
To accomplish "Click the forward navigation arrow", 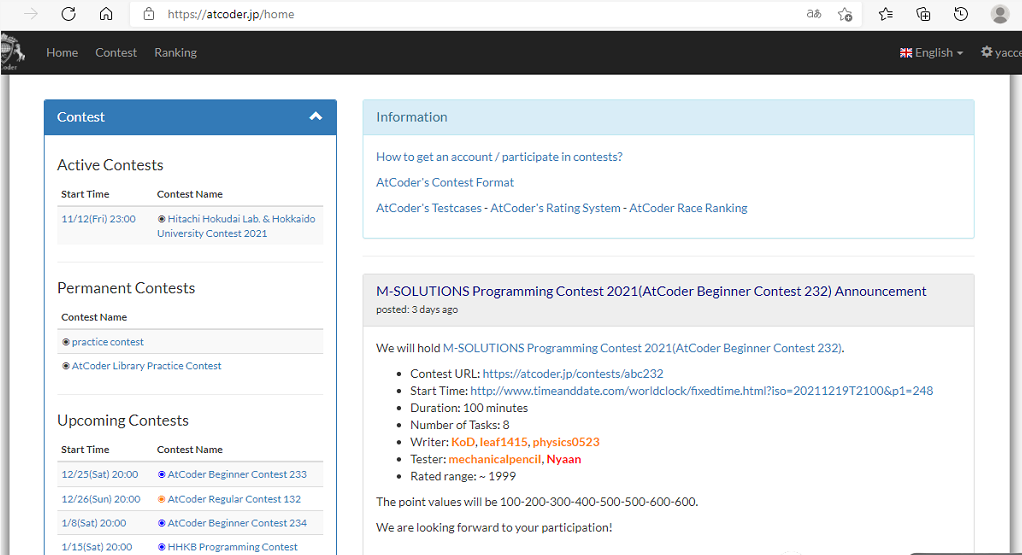I will click(31, 14).
